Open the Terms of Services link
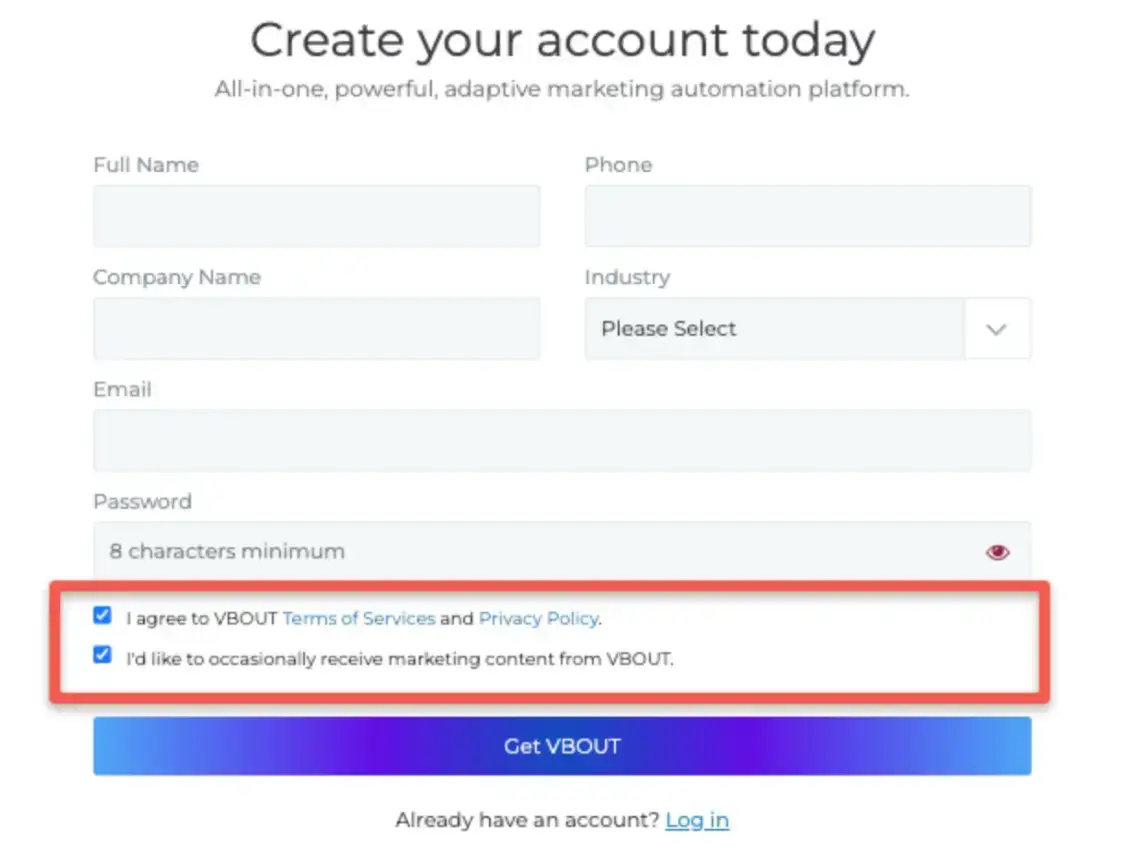The image size is (1137, 853). coord(359,618)
